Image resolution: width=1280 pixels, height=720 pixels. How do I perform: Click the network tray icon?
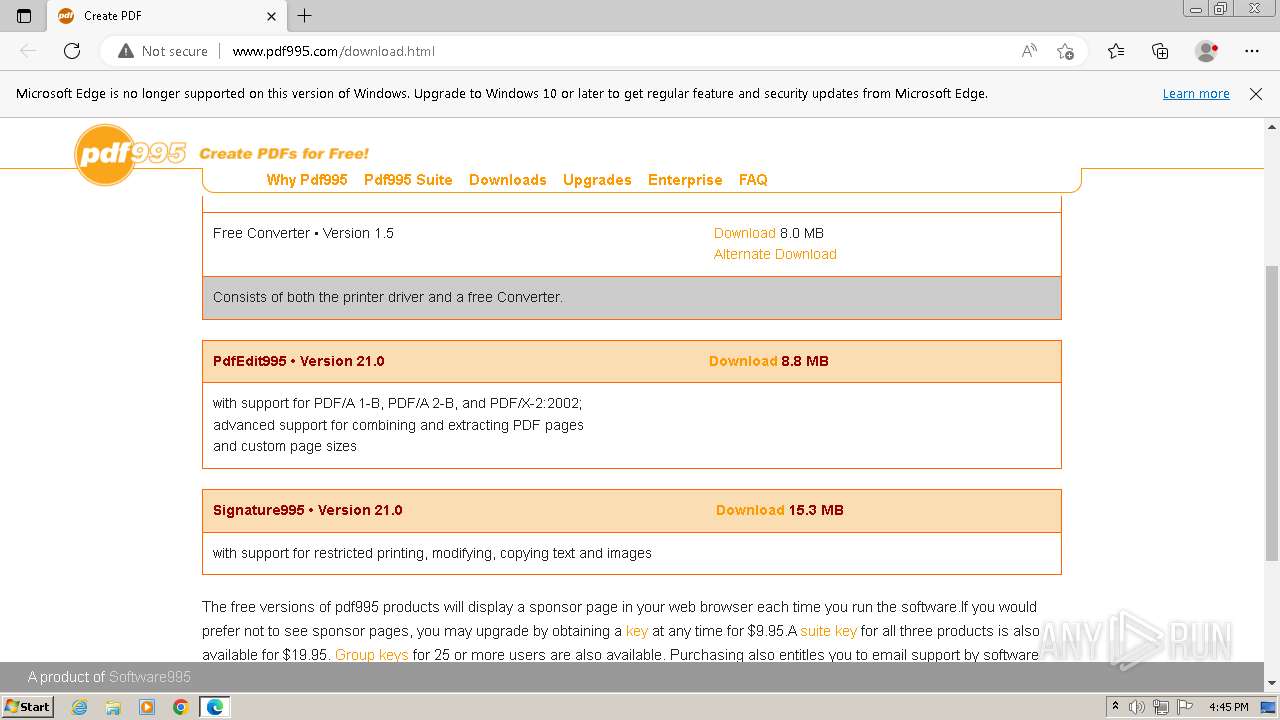tap(1161, 707)
